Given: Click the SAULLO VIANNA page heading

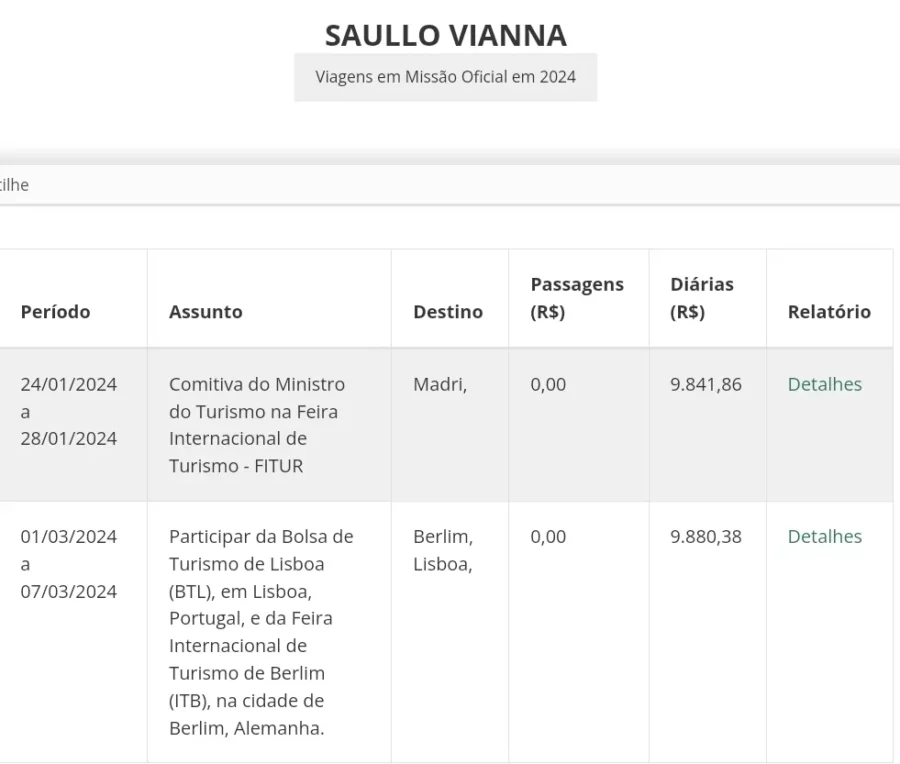Looking at the screenshot, I should pyautogui.click(x=446, y=36).
